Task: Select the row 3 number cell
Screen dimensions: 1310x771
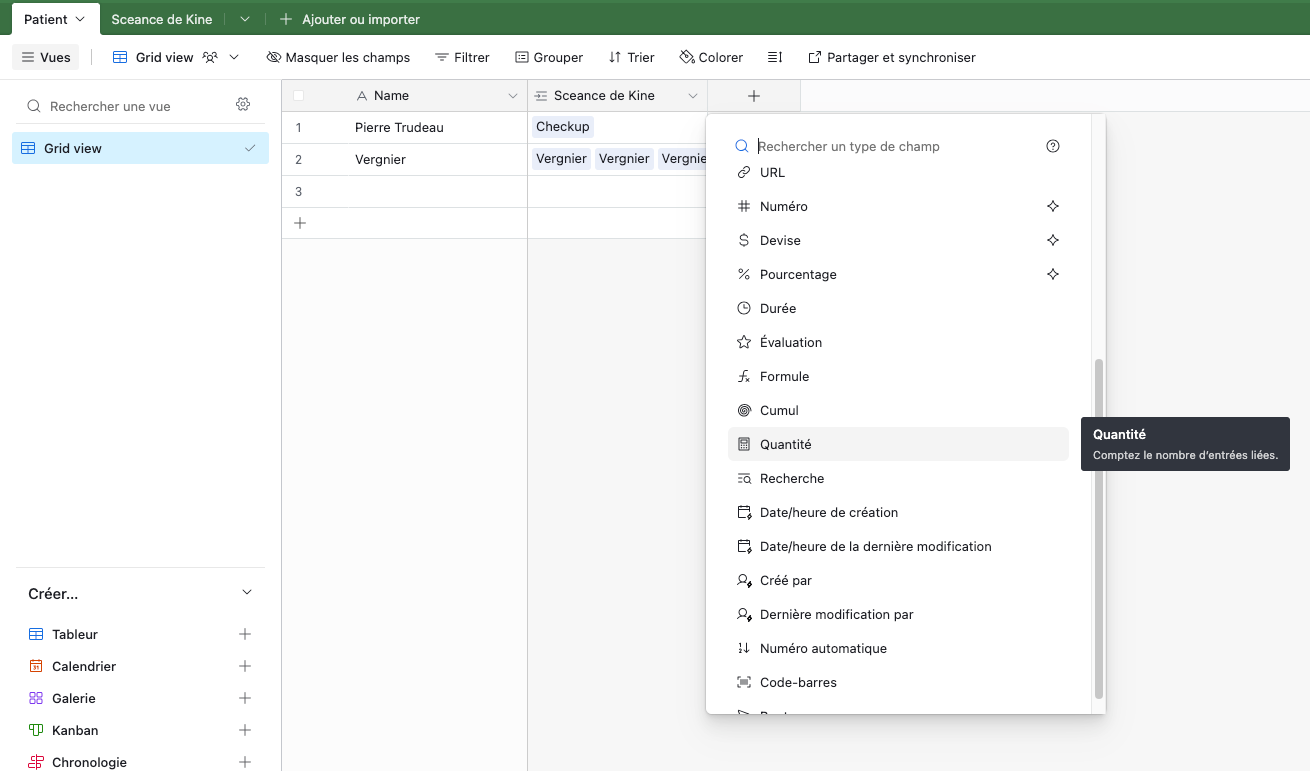Action: click(x=298, y=192)
